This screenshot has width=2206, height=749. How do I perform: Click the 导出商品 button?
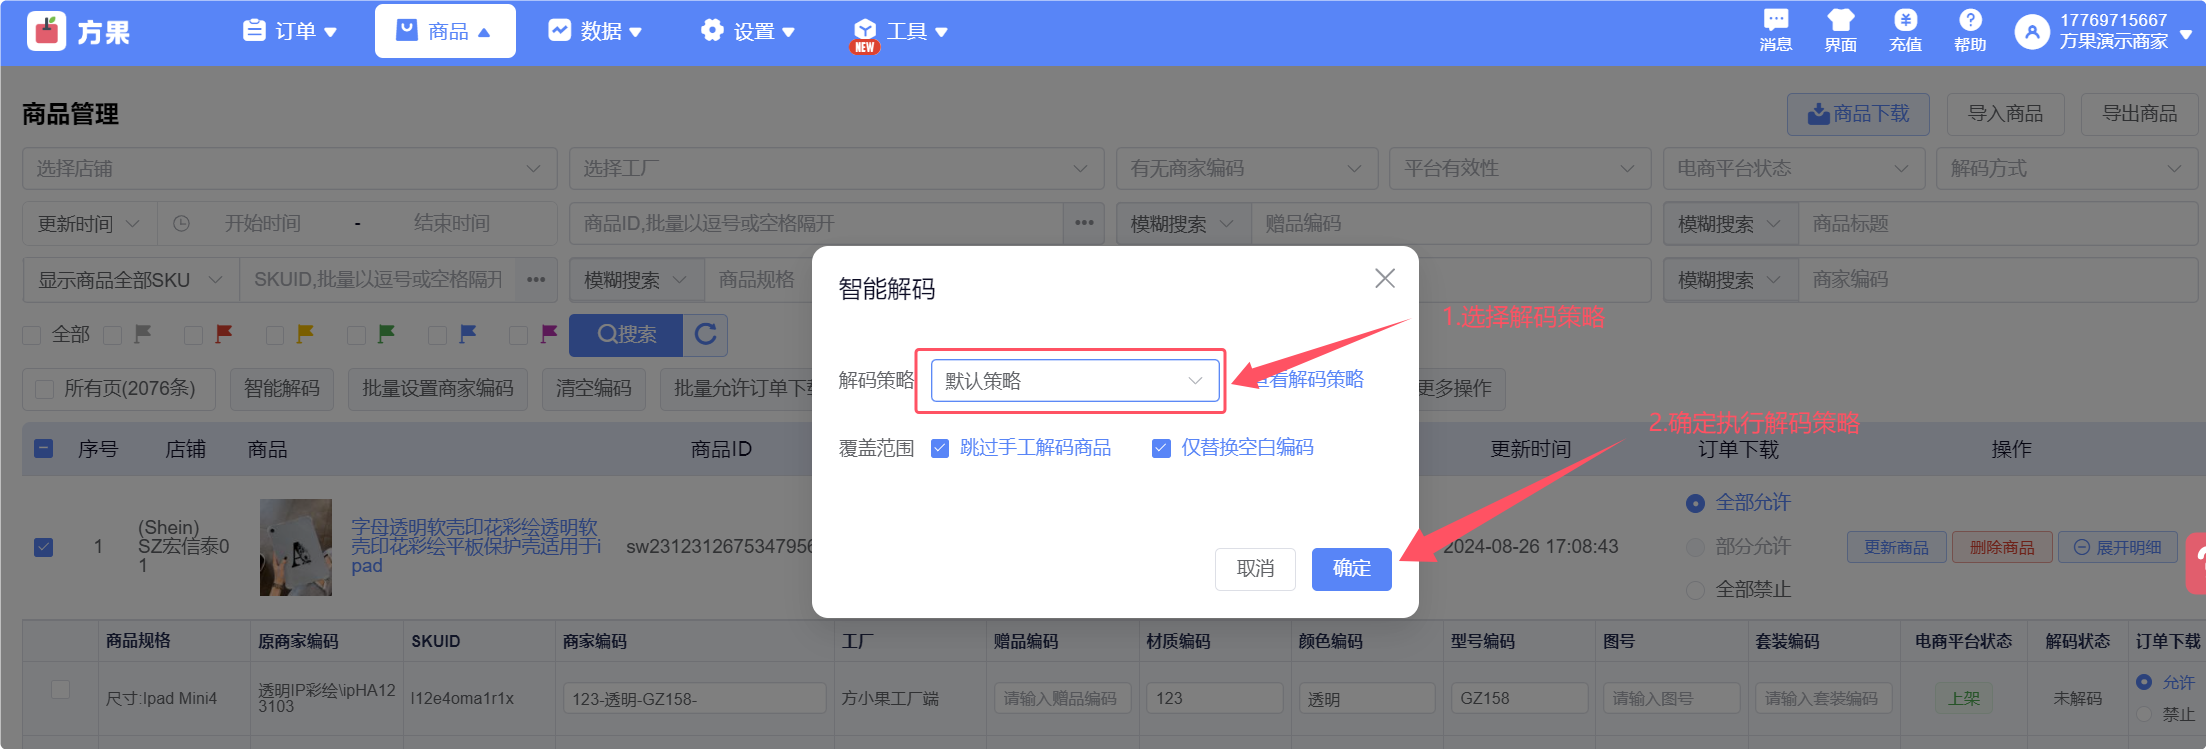click(x=2140, y=114)
